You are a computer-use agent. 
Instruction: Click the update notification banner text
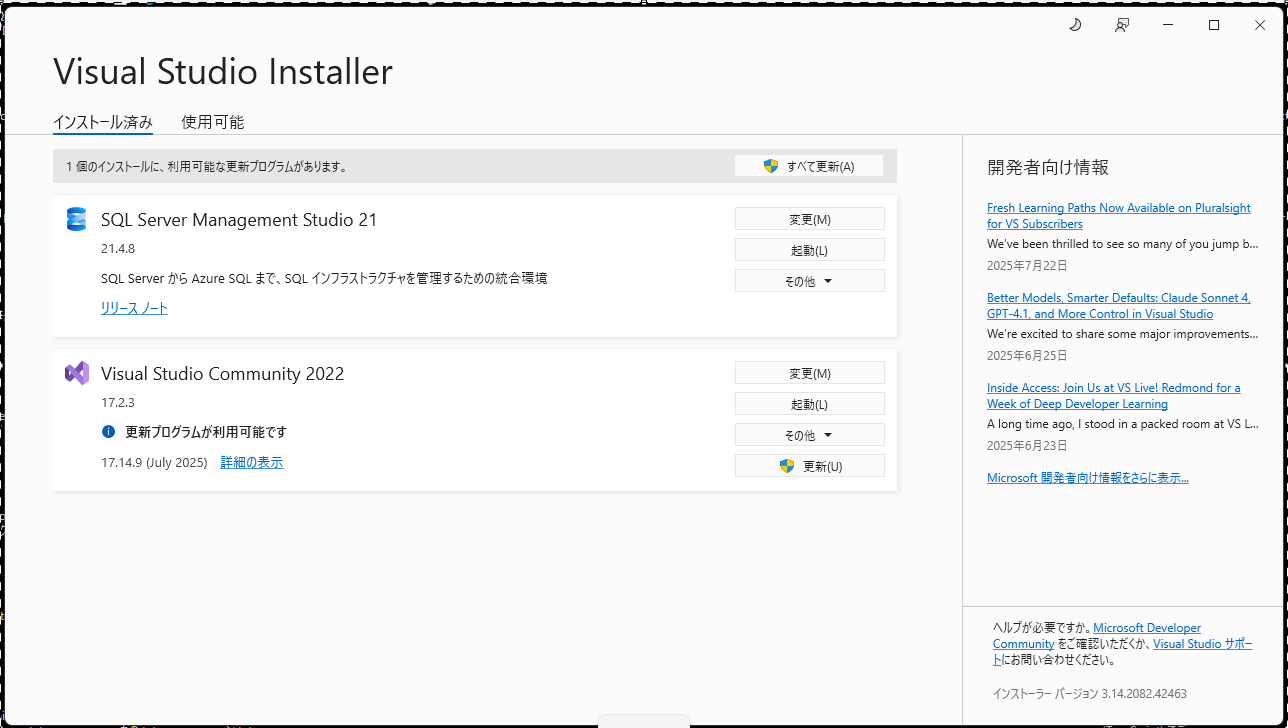click(207, 167)
